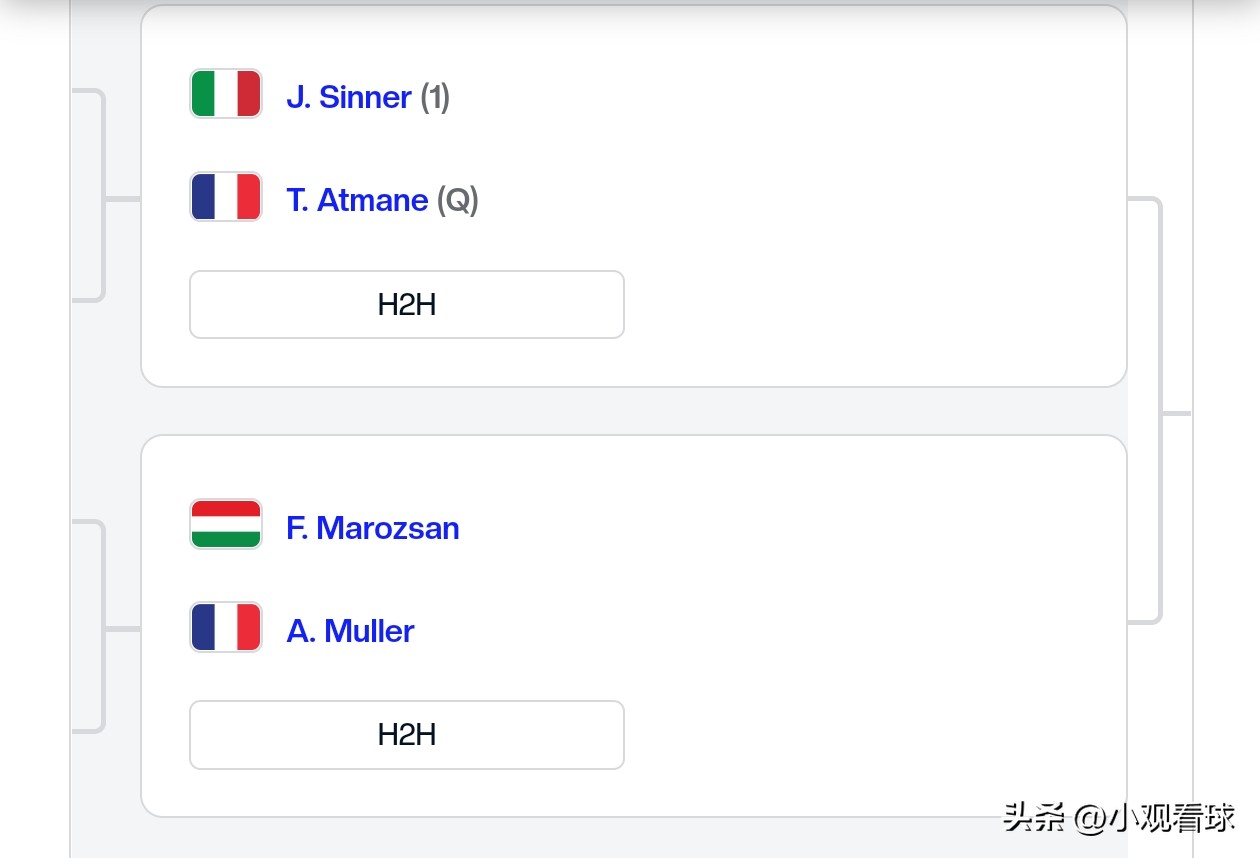This screenshot has width=1260, height=858.
Task: Click the qualifier (Q) tag
Action: (x=458, y=200)
